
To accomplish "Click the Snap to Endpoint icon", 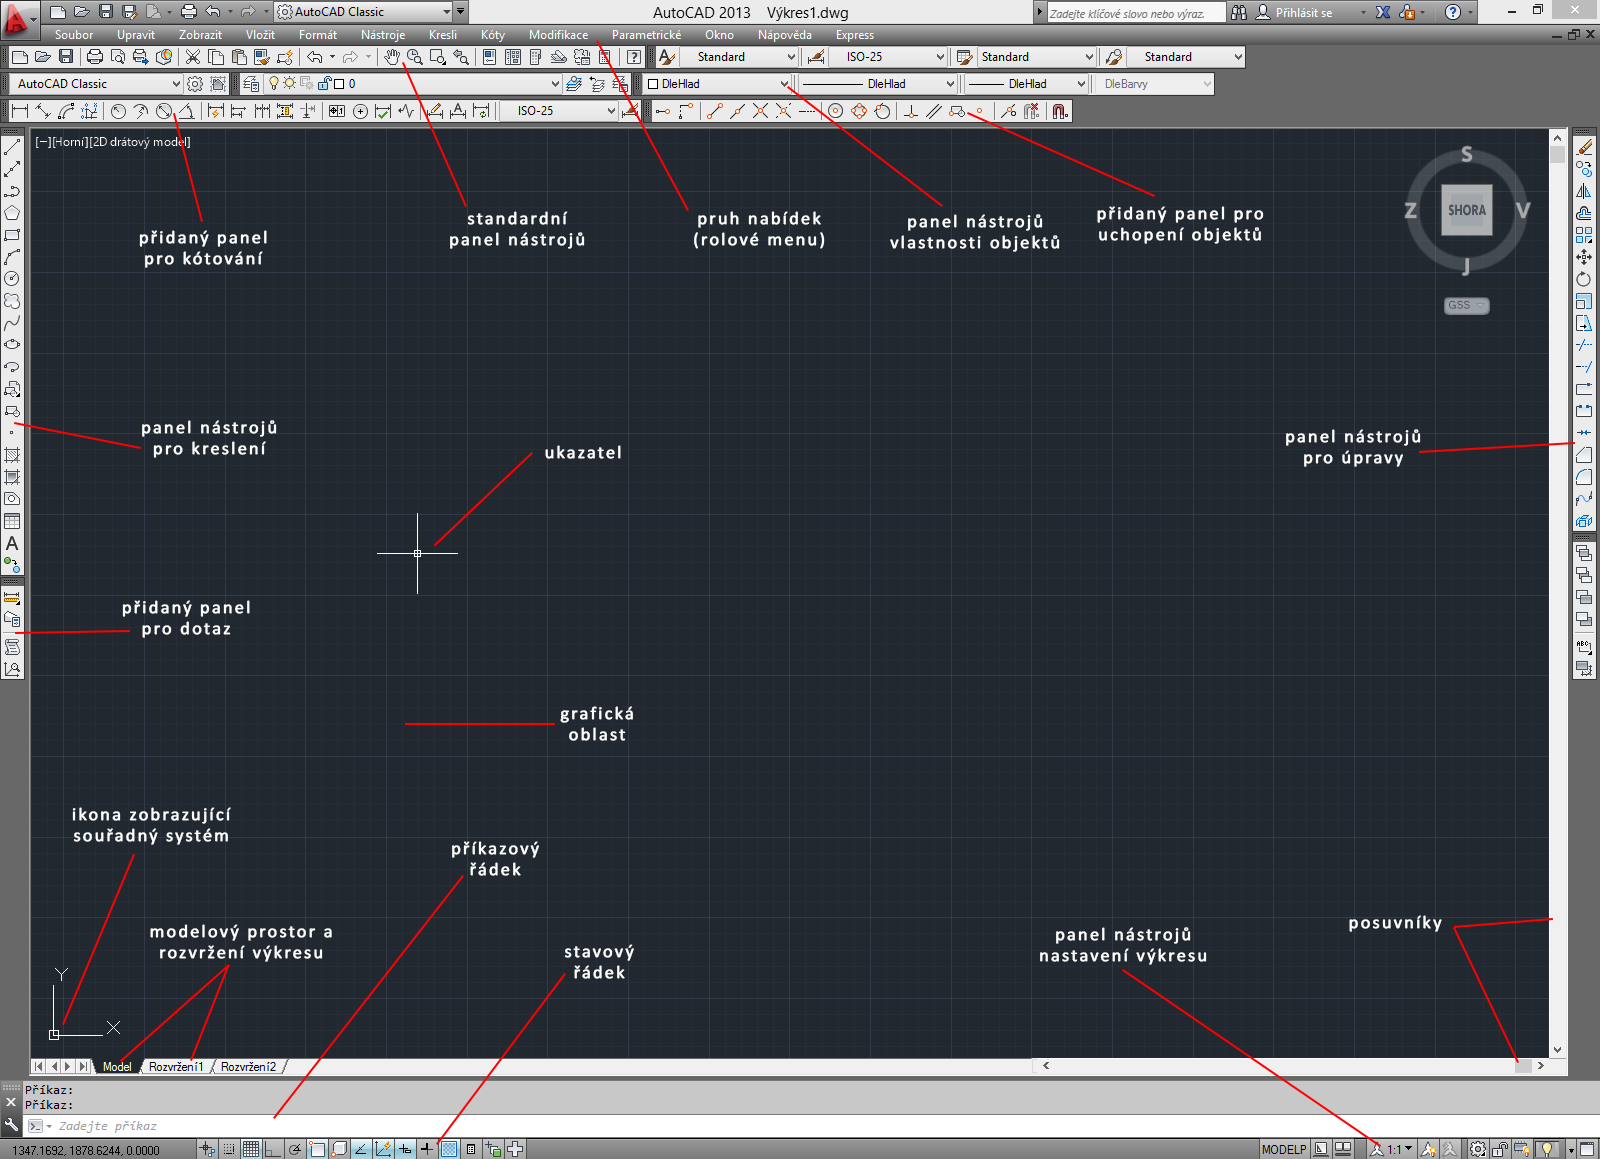I will pos(714,111).
